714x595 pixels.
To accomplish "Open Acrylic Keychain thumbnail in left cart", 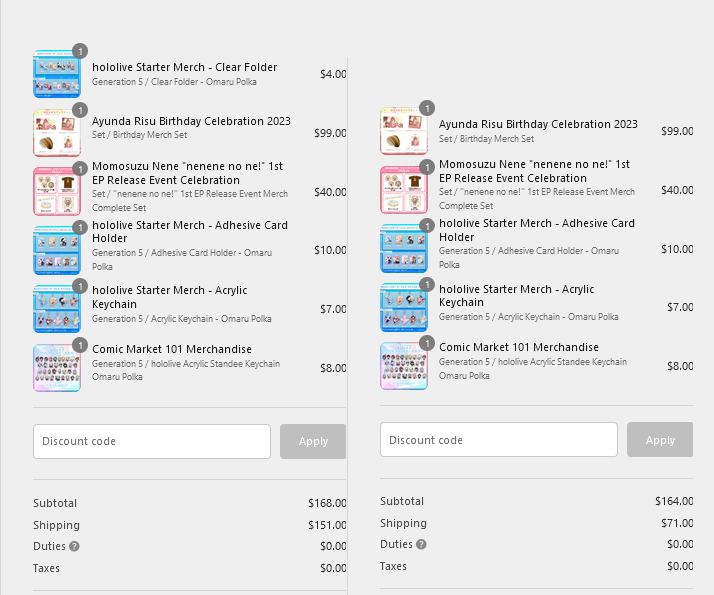I will (57, 309).
